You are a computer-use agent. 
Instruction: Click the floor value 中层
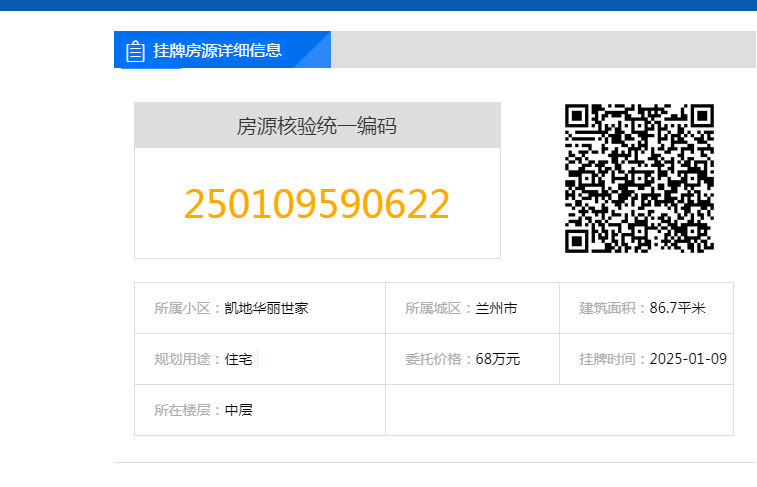[x=239, y=410]
